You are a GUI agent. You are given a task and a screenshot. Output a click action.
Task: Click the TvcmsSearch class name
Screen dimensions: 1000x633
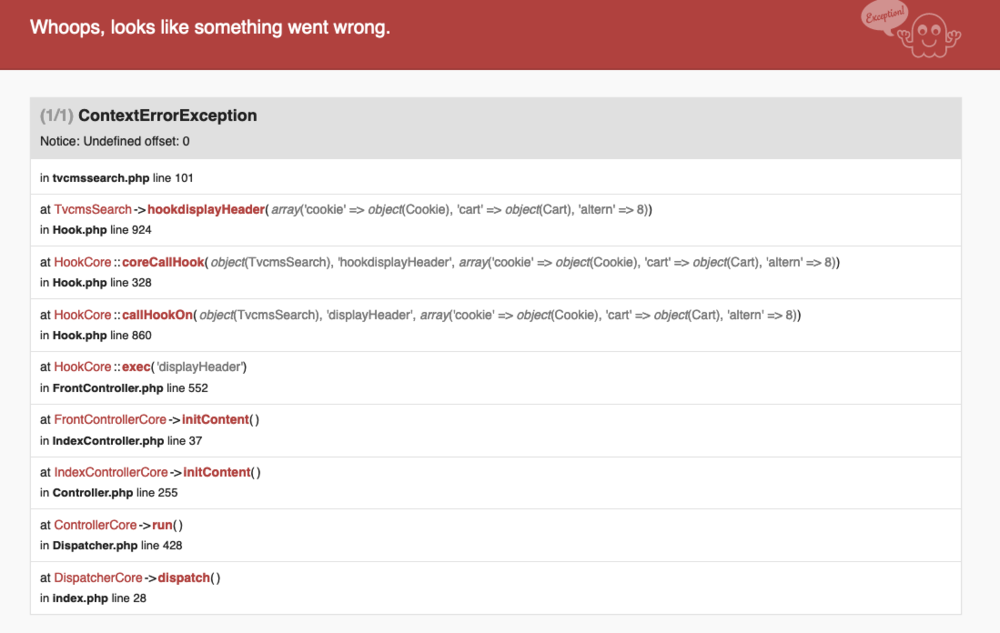[x=93, y=209]
